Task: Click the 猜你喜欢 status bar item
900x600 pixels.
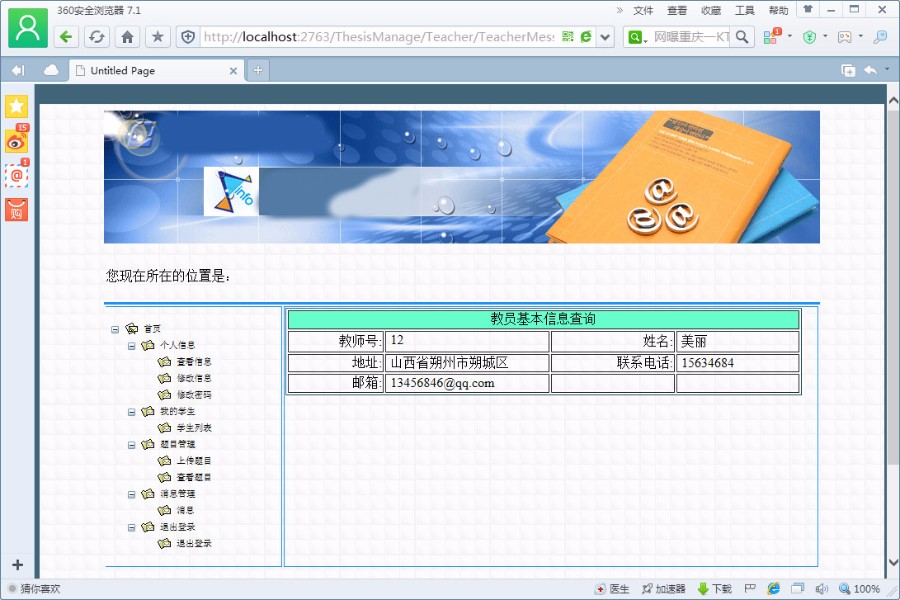Action: coord(34,589)
